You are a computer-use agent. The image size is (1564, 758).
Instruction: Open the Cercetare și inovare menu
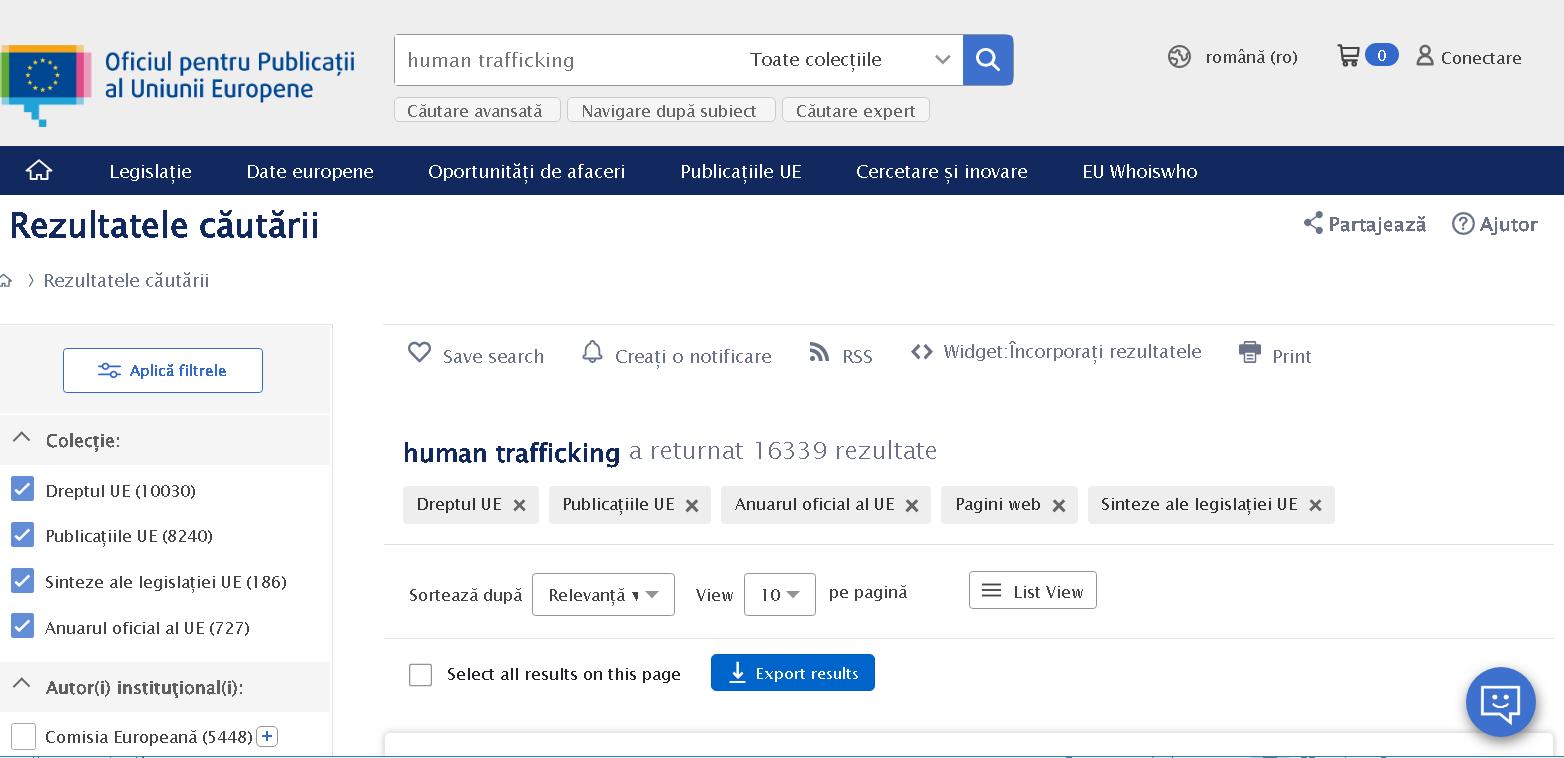[x=942, y=171]
